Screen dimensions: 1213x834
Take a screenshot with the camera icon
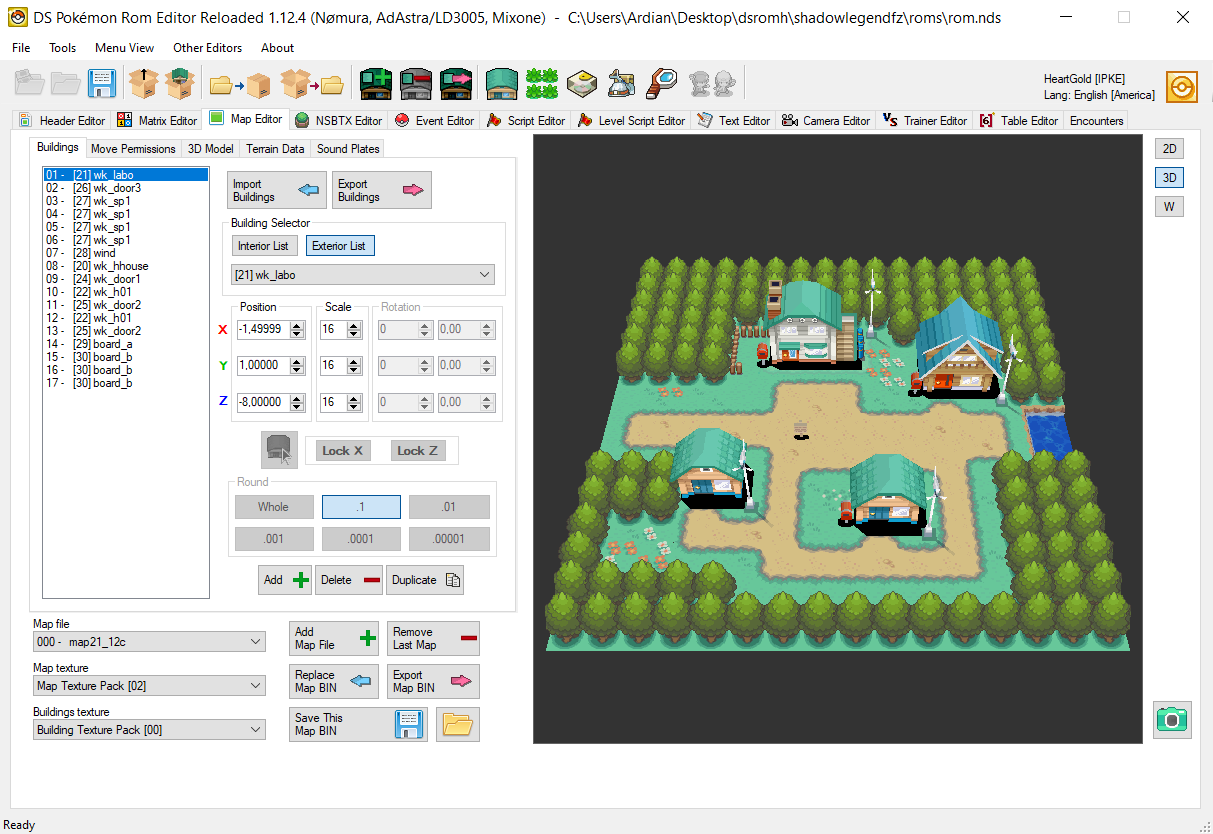tap(1172, 719)
